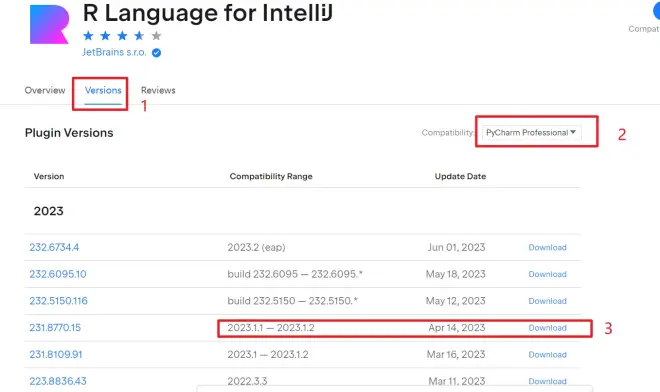Screen dimensions: 660x392
Task: Expand the PyCharm Professional compatibility dropdown
Action: pyautogui.click(x=532, y=132)
